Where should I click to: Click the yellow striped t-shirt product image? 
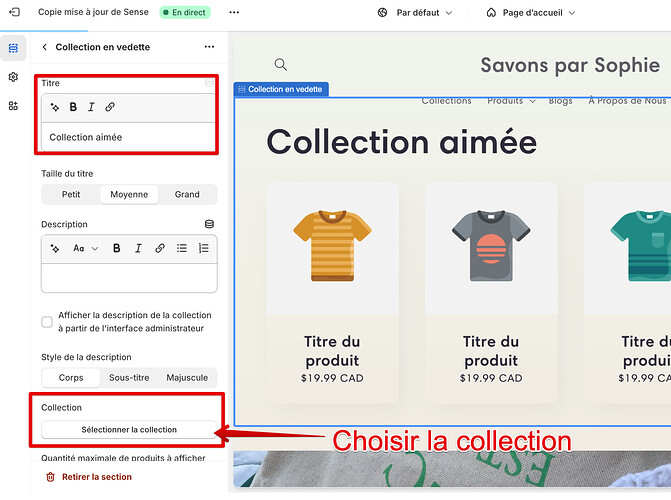click(333, 246)
